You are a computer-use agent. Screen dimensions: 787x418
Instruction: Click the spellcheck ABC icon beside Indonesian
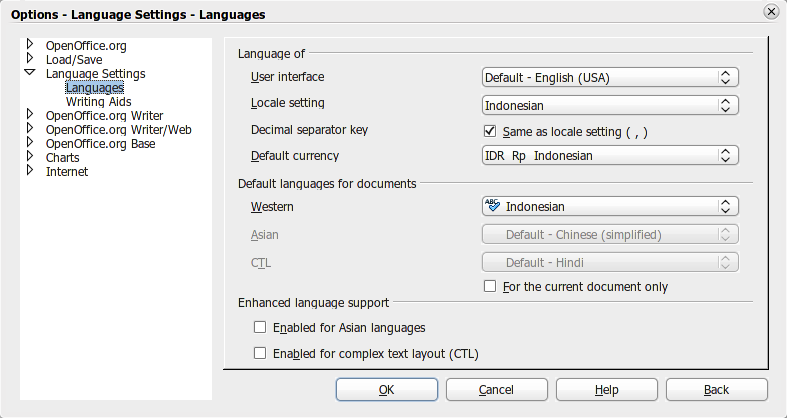pyautogui.click(x=493, y=206)
